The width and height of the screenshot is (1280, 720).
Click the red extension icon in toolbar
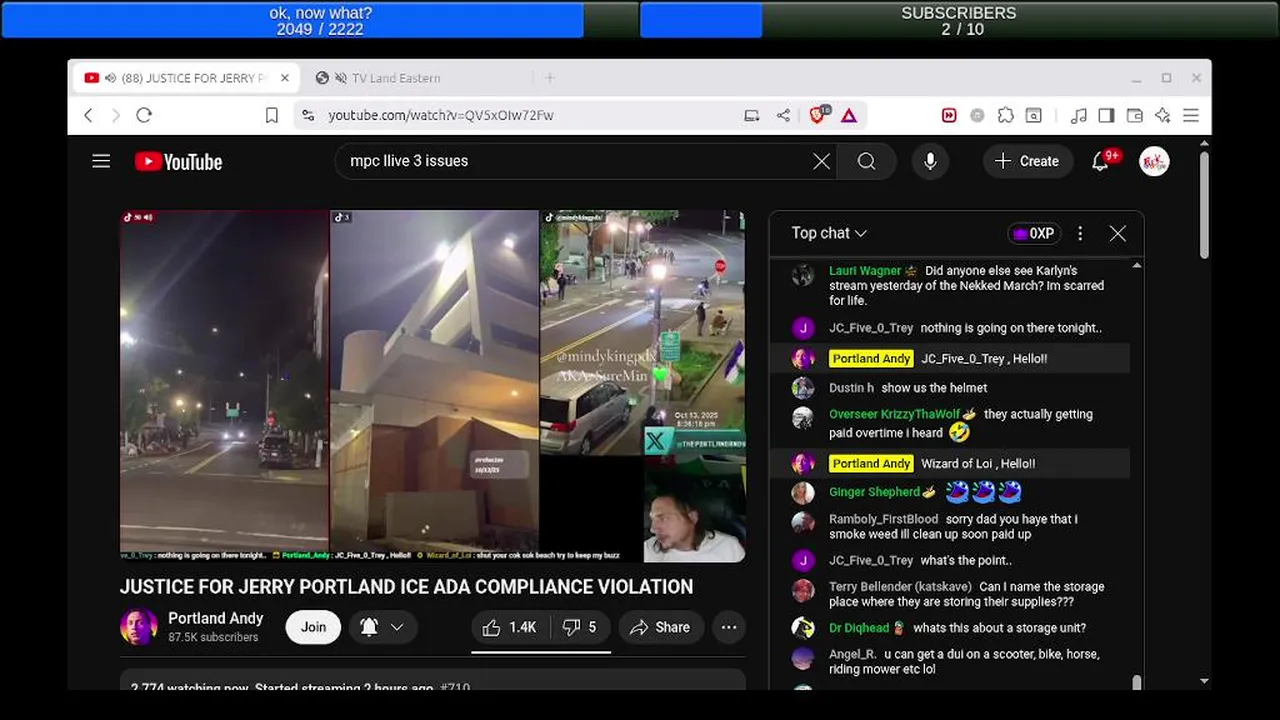(x=949, y=115)
